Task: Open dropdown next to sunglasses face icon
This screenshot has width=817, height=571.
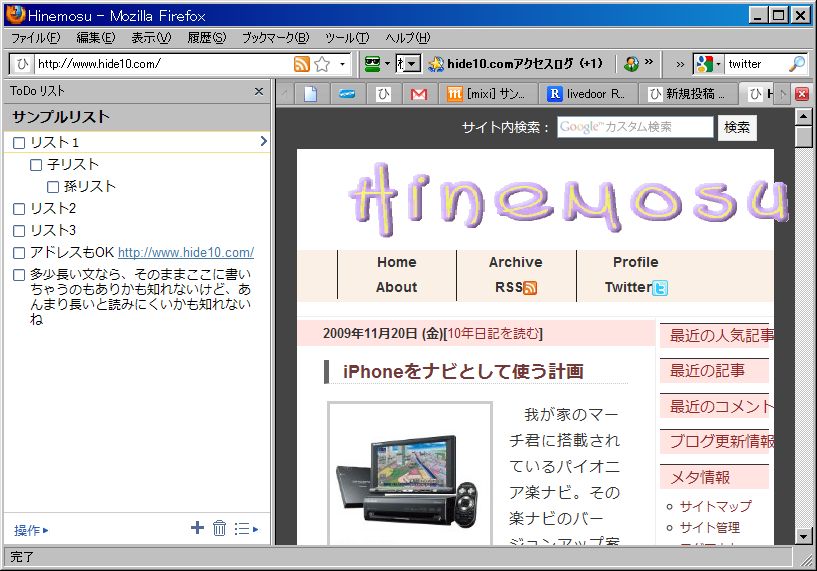Action: (x=387, y=64)
